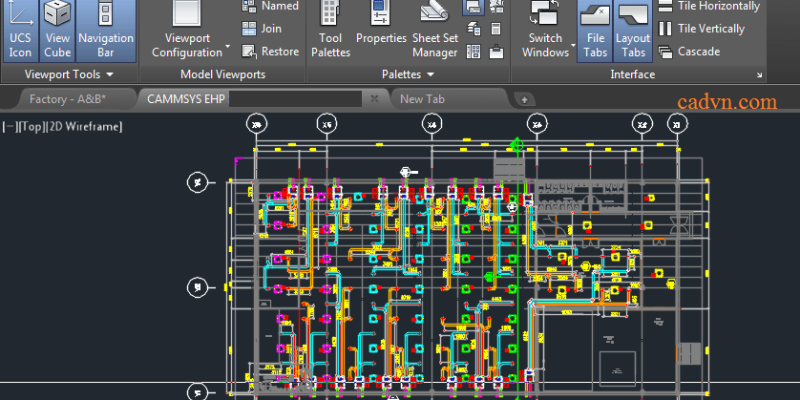This screenshot has width=800, height=400.
Task: Cascade the open windows
Action: tap(689, 52)
